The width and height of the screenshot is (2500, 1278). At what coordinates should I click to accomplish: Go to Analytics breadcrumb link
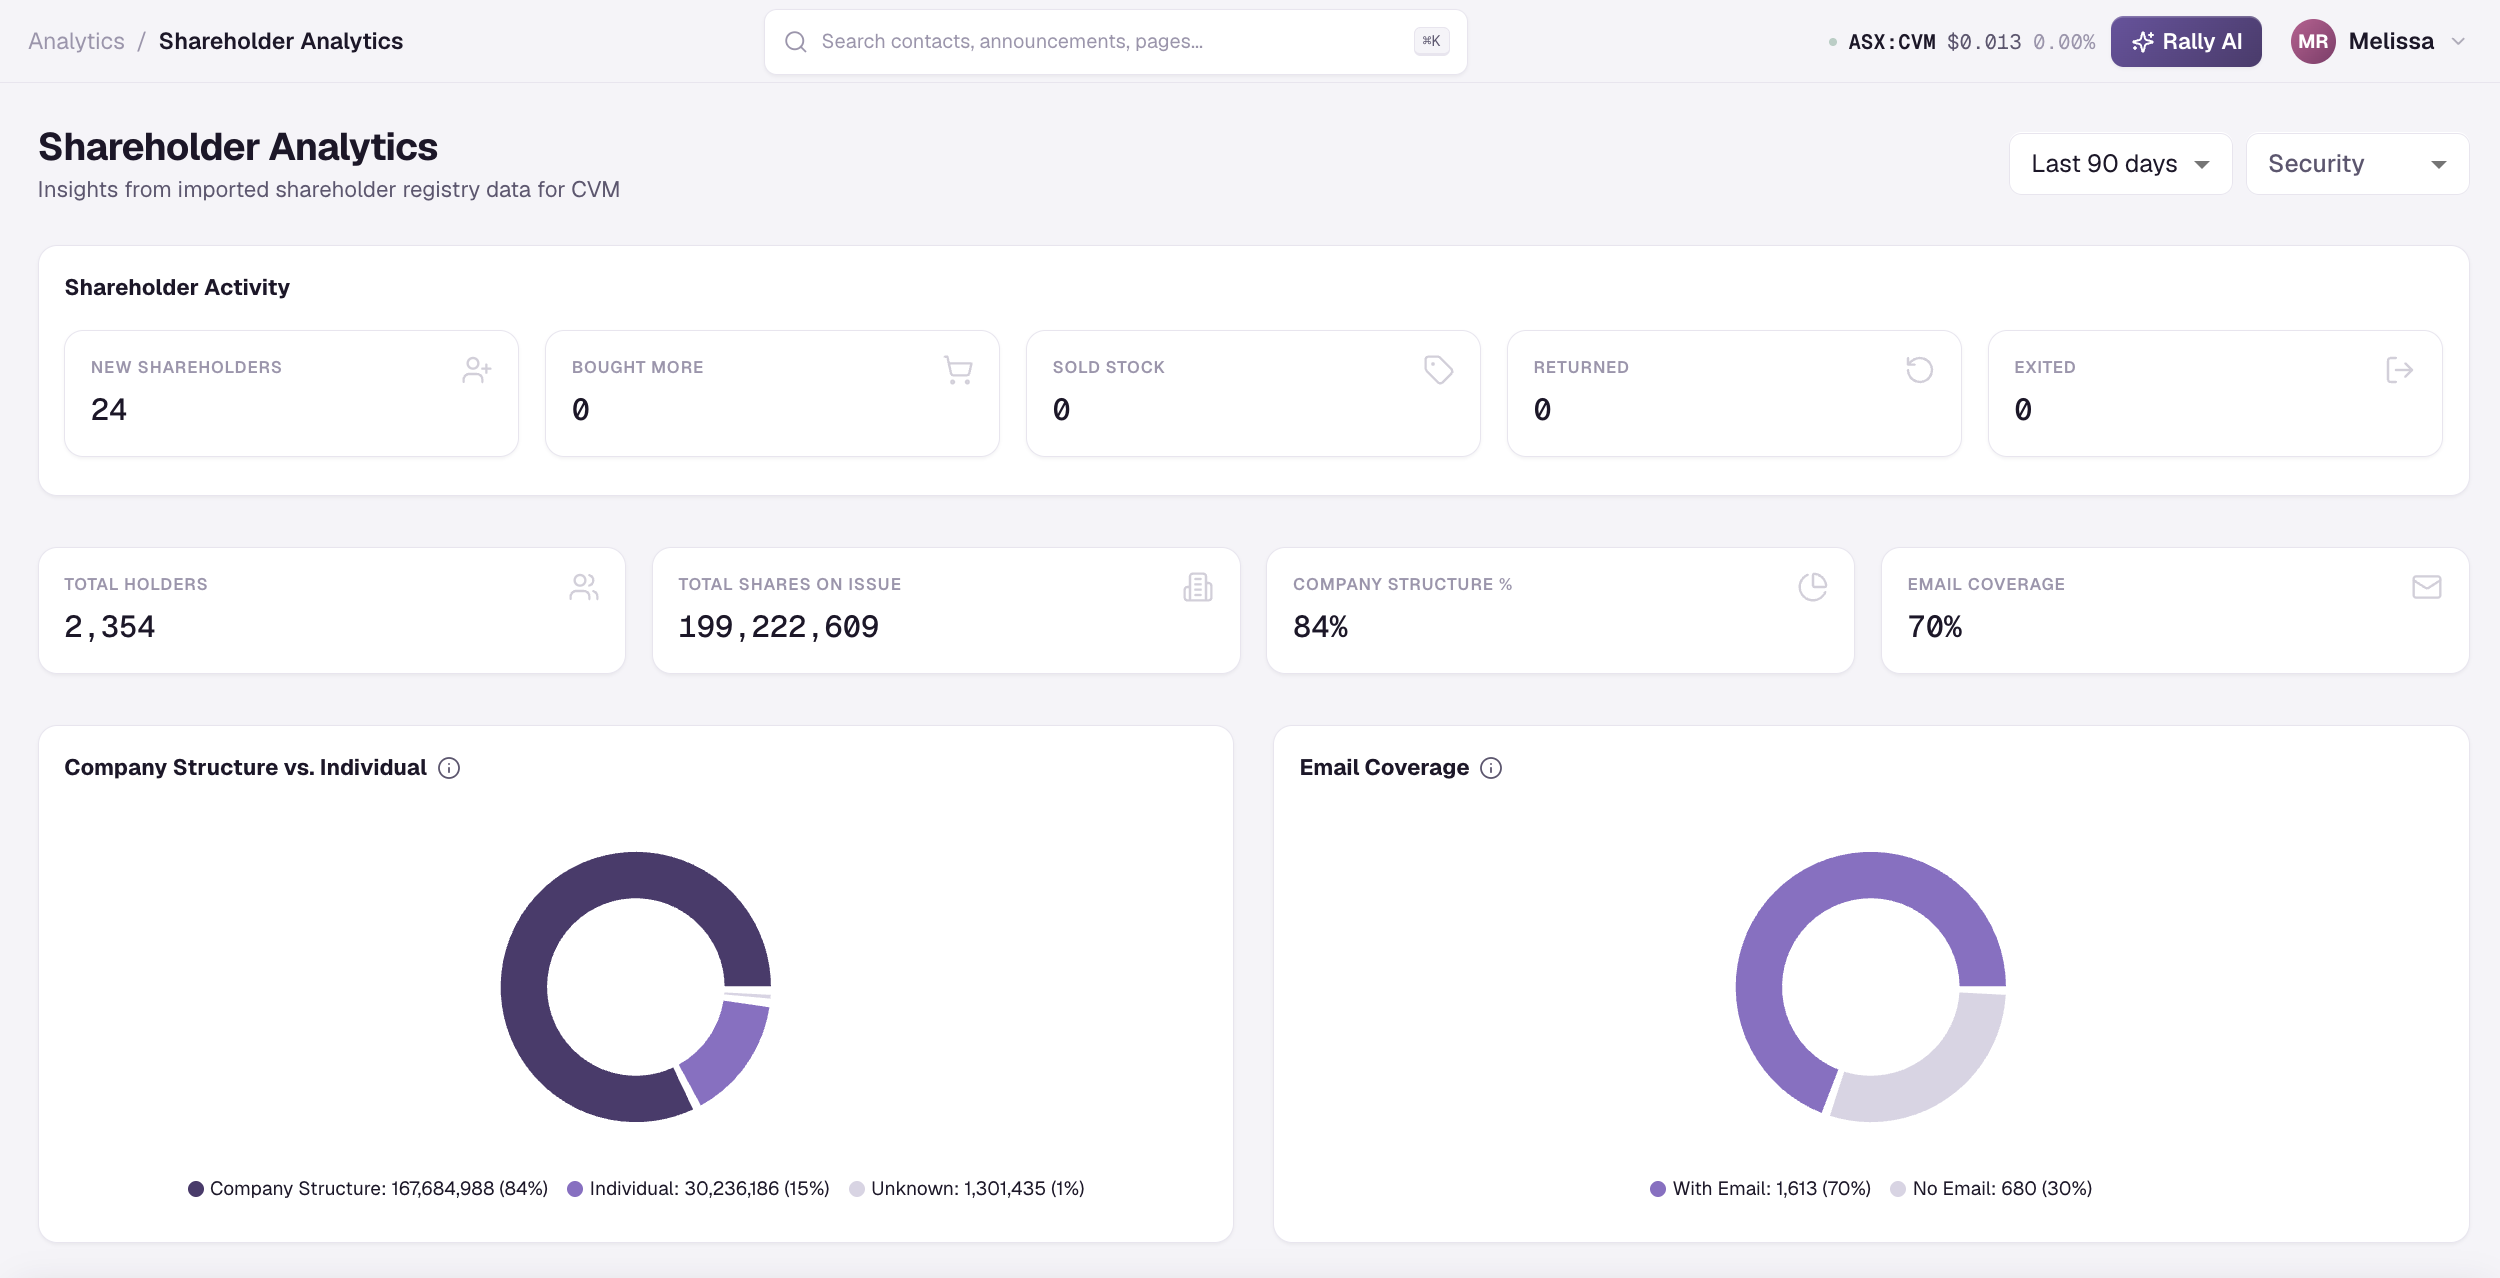click(76, 41)
